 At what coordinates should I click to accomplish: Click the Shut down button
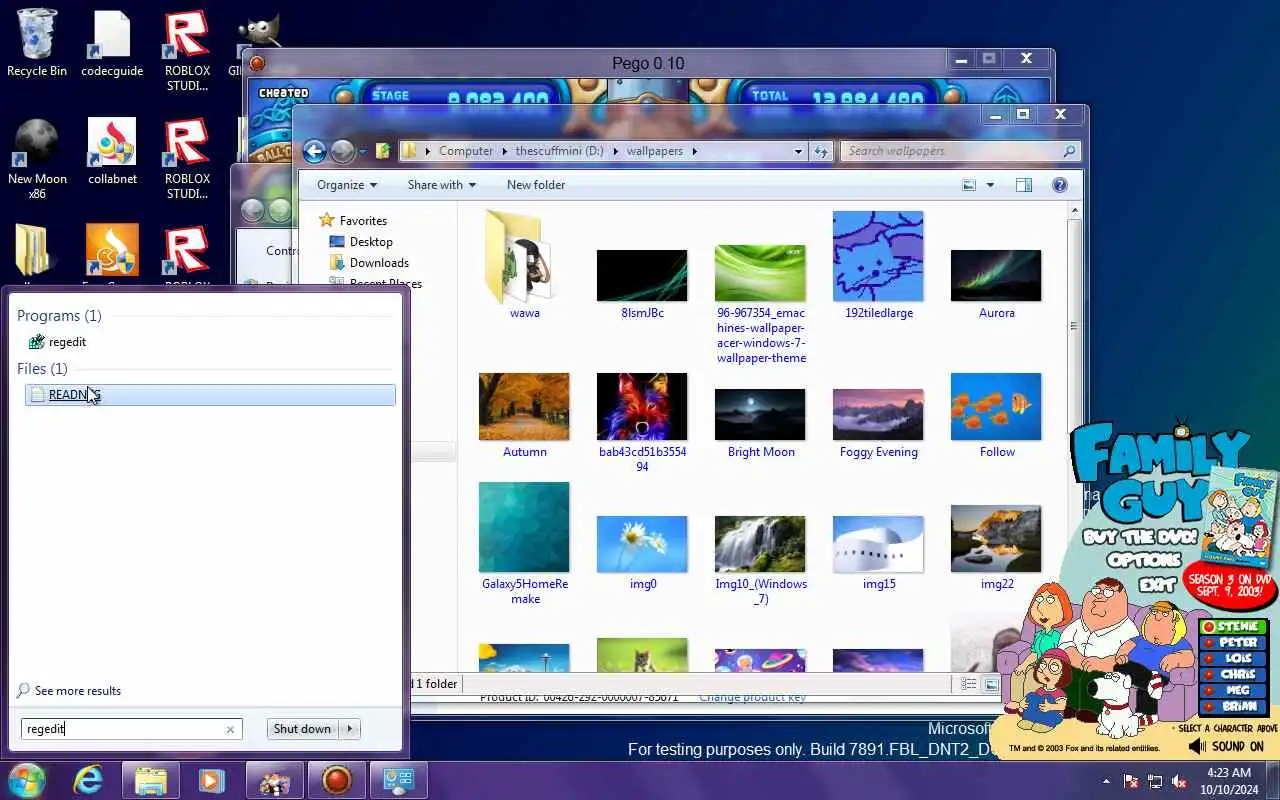(302, 729)
